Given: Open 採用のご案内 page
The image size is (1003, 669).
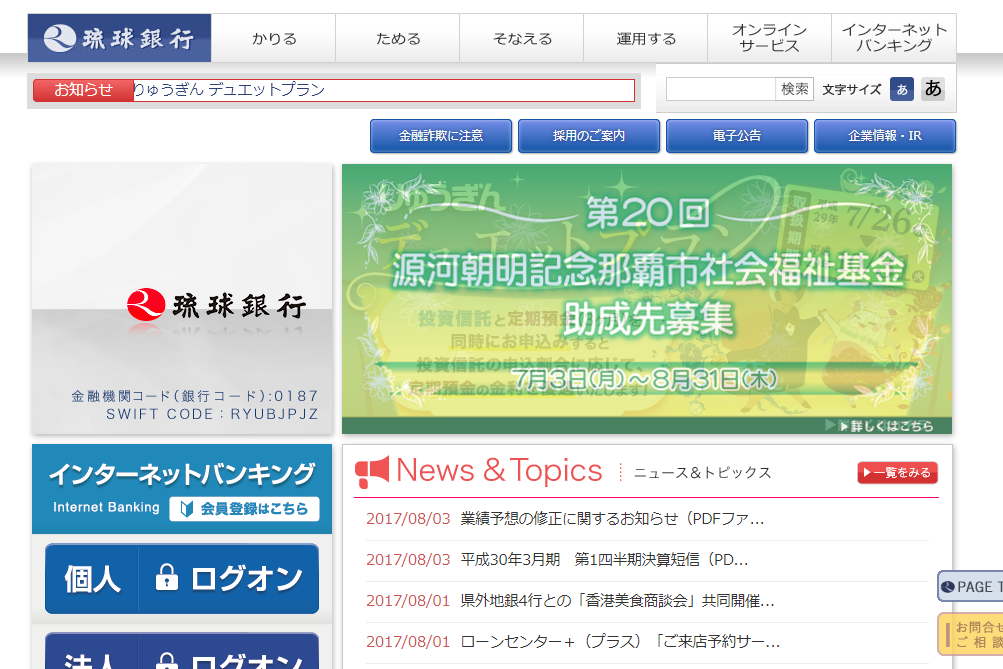Looking at the screenshot, I should 588,136.
